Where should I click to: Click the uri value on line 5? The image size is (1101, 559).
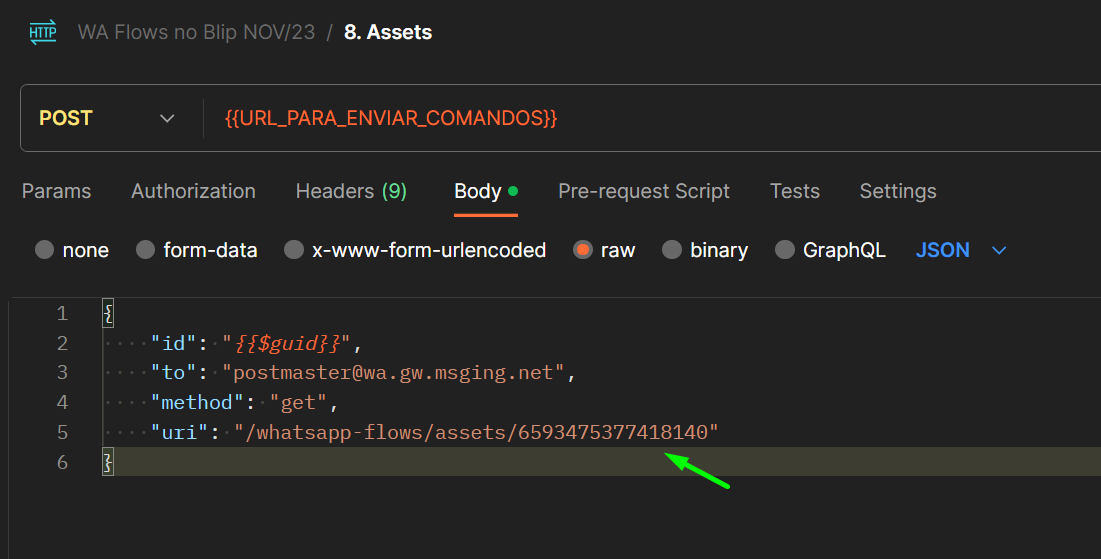click(477, 432)
